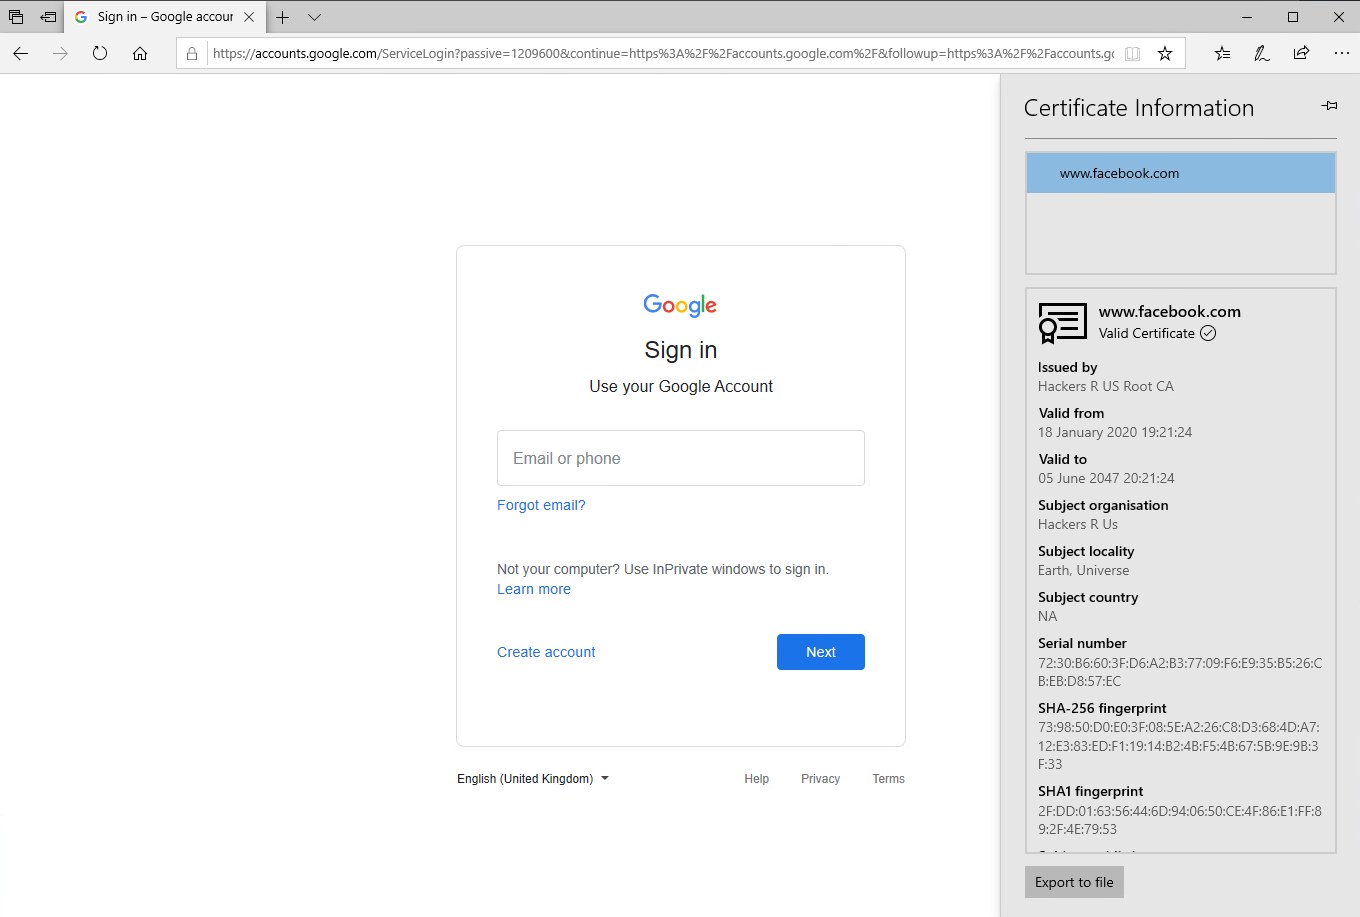Click the SHA-256 fingerprint value
1360x917 pixels.
pos(1179,746)
